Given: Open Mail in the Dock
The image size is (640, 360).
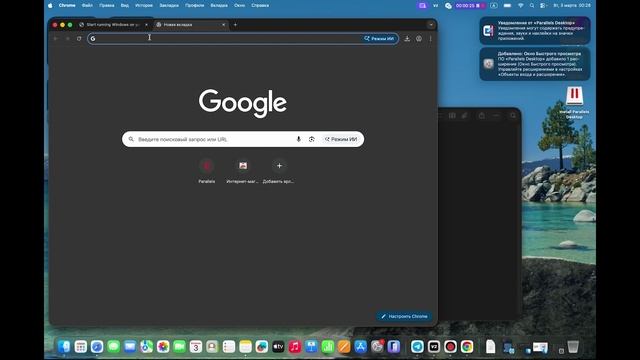Looking at the screenshot, I should 130,347.
